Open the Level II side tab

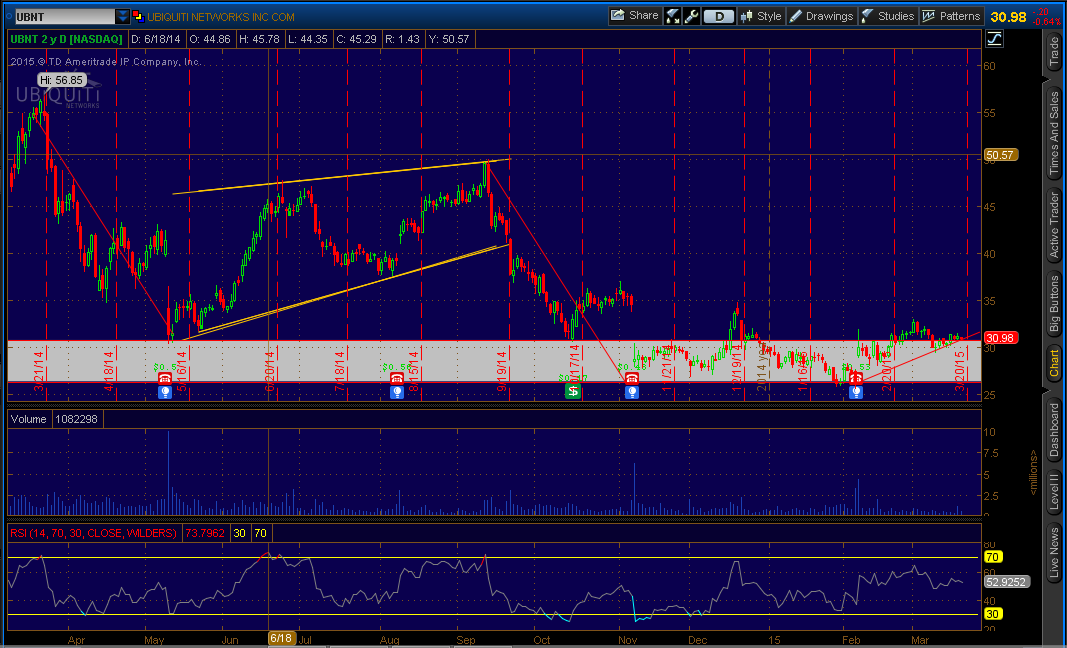click(x=1054, y=490)
